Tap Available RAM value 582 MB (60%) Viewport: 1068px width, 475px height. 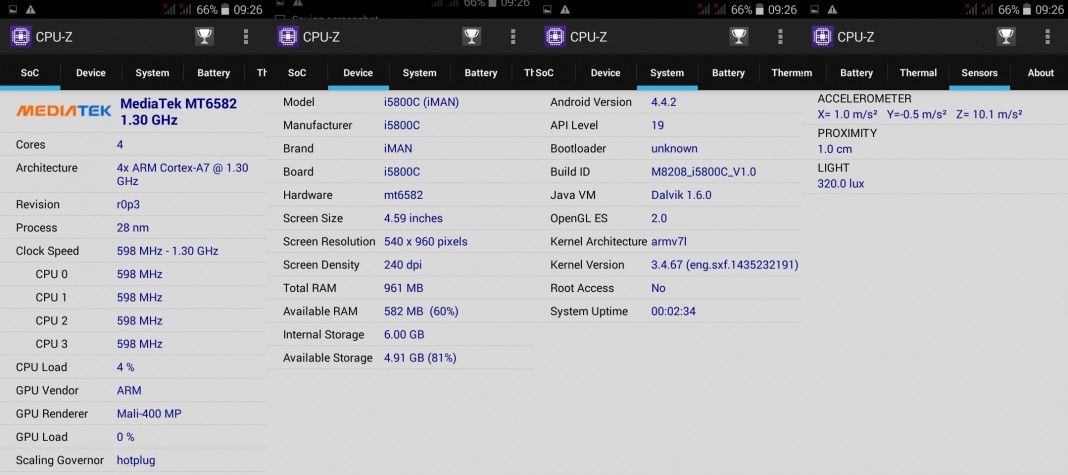pos(421,311)
